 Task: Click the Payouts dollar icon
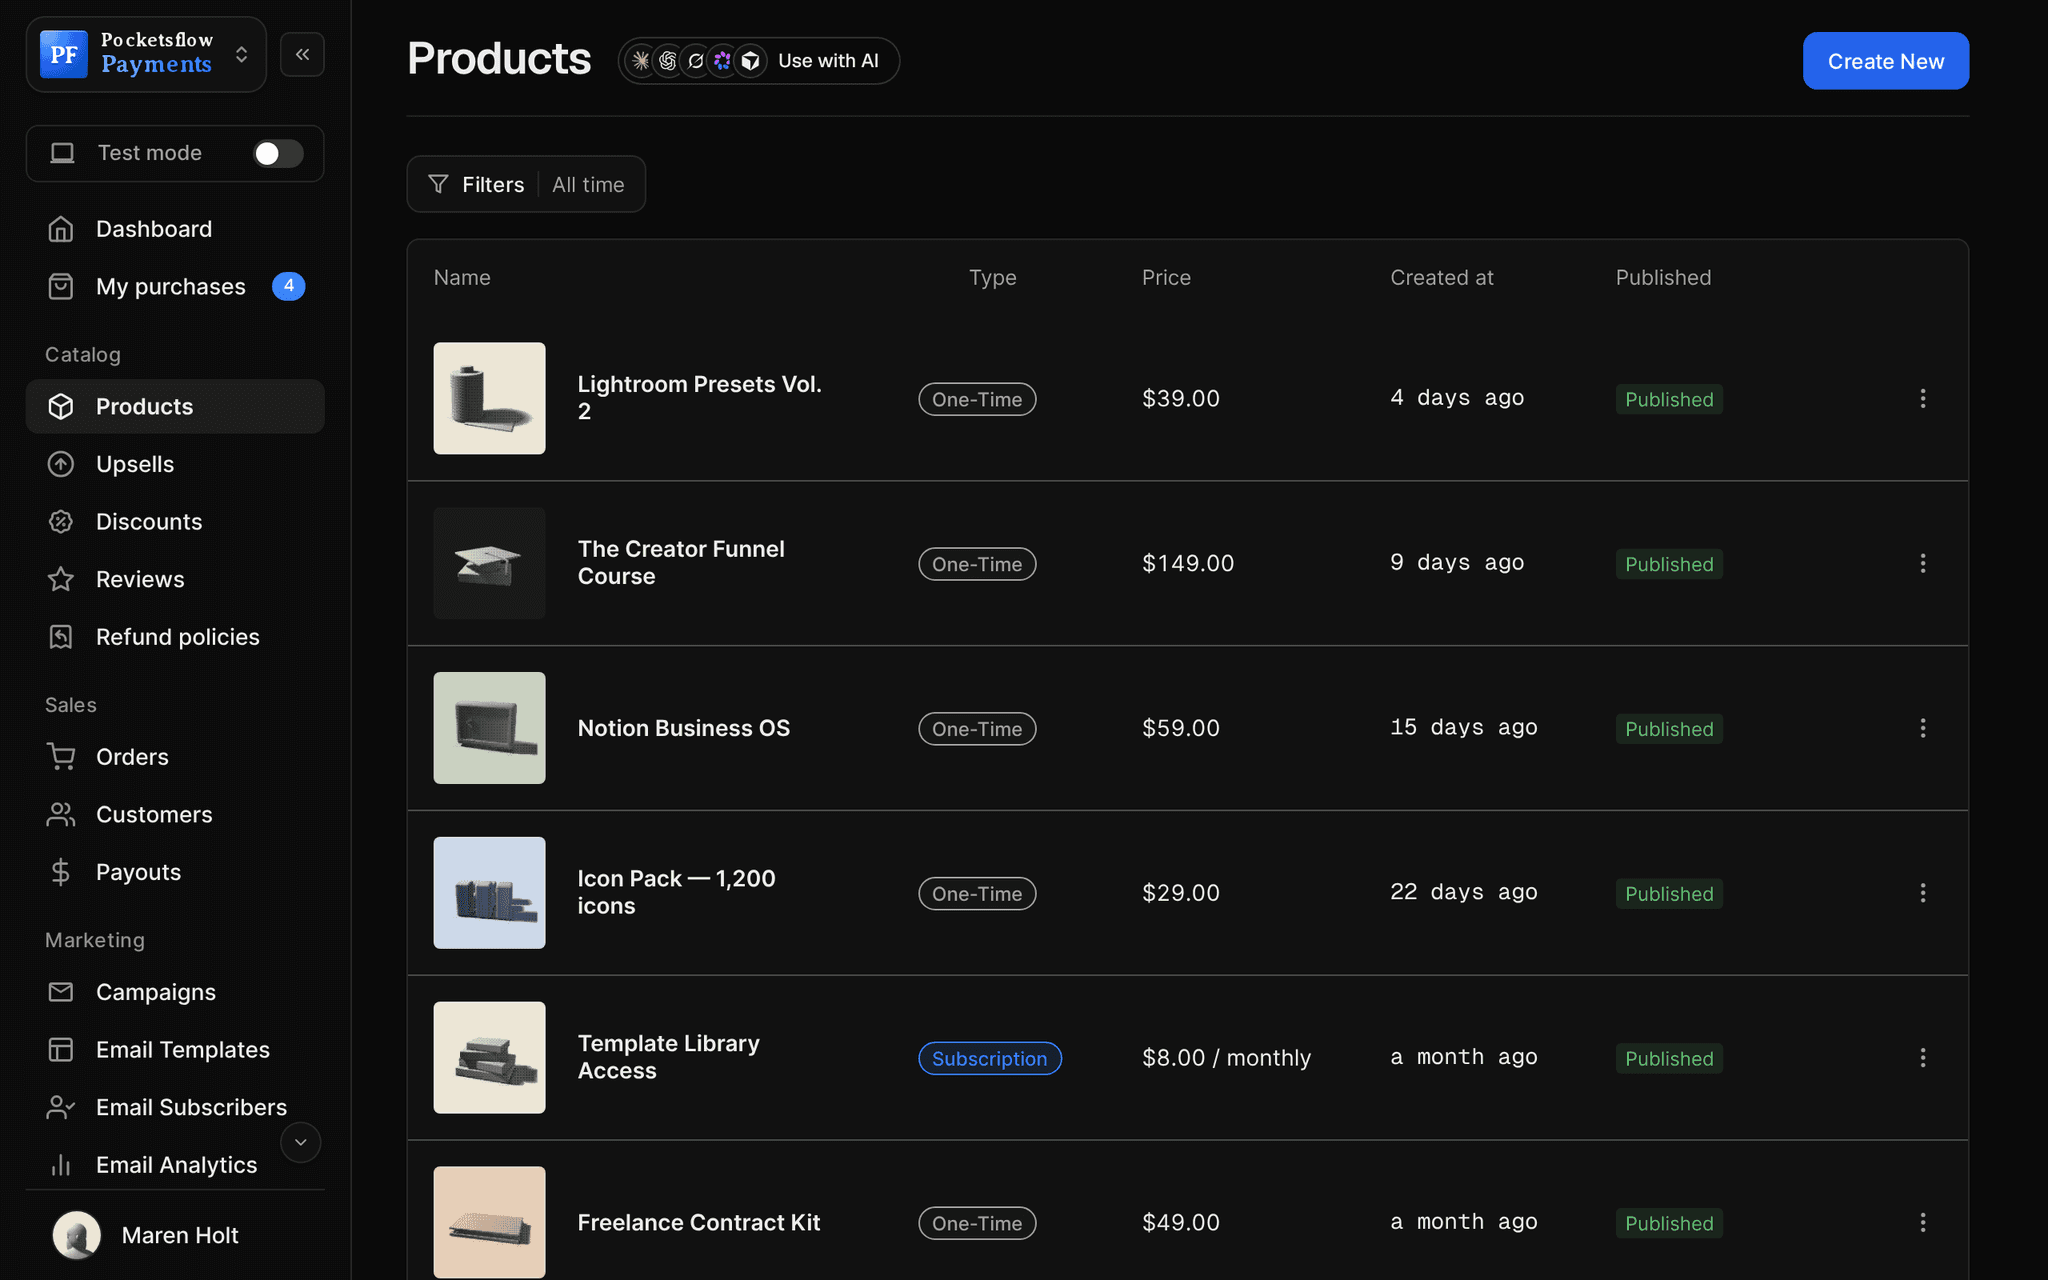click(x=61, y=872)
